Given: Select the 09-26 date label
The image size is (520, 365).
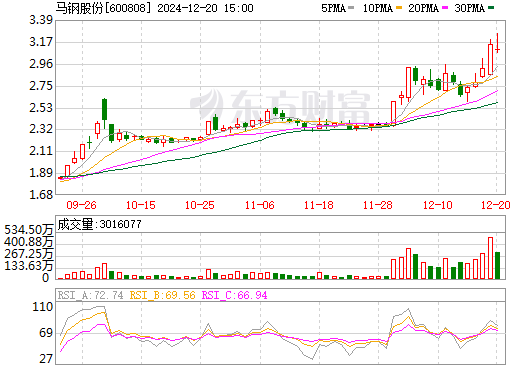Looking at the screenshot, I should click(81, 205).
